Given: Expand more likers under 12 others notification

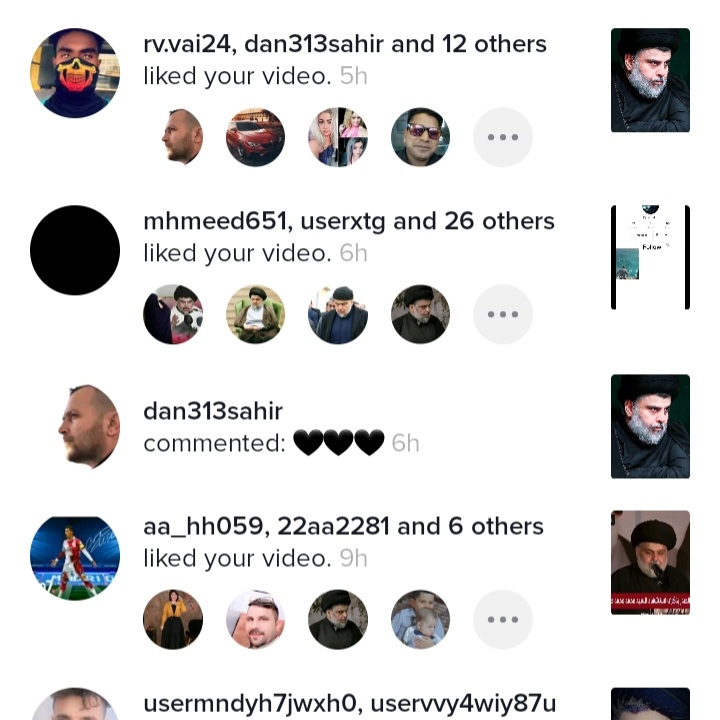Looking at the screenshot, I should click(x=503, y=137).
